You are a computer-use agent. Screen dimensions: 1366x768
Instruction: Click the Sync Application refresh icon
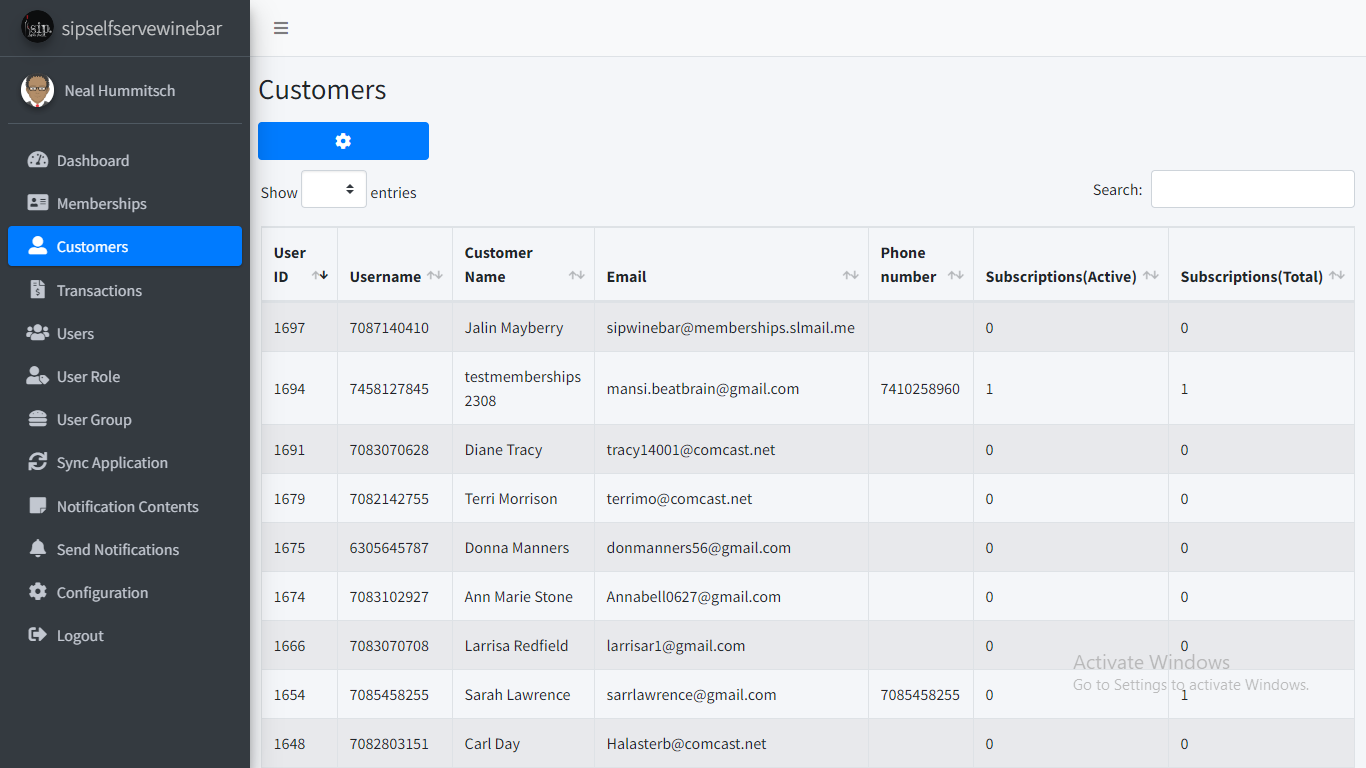[x=38, y=463]
